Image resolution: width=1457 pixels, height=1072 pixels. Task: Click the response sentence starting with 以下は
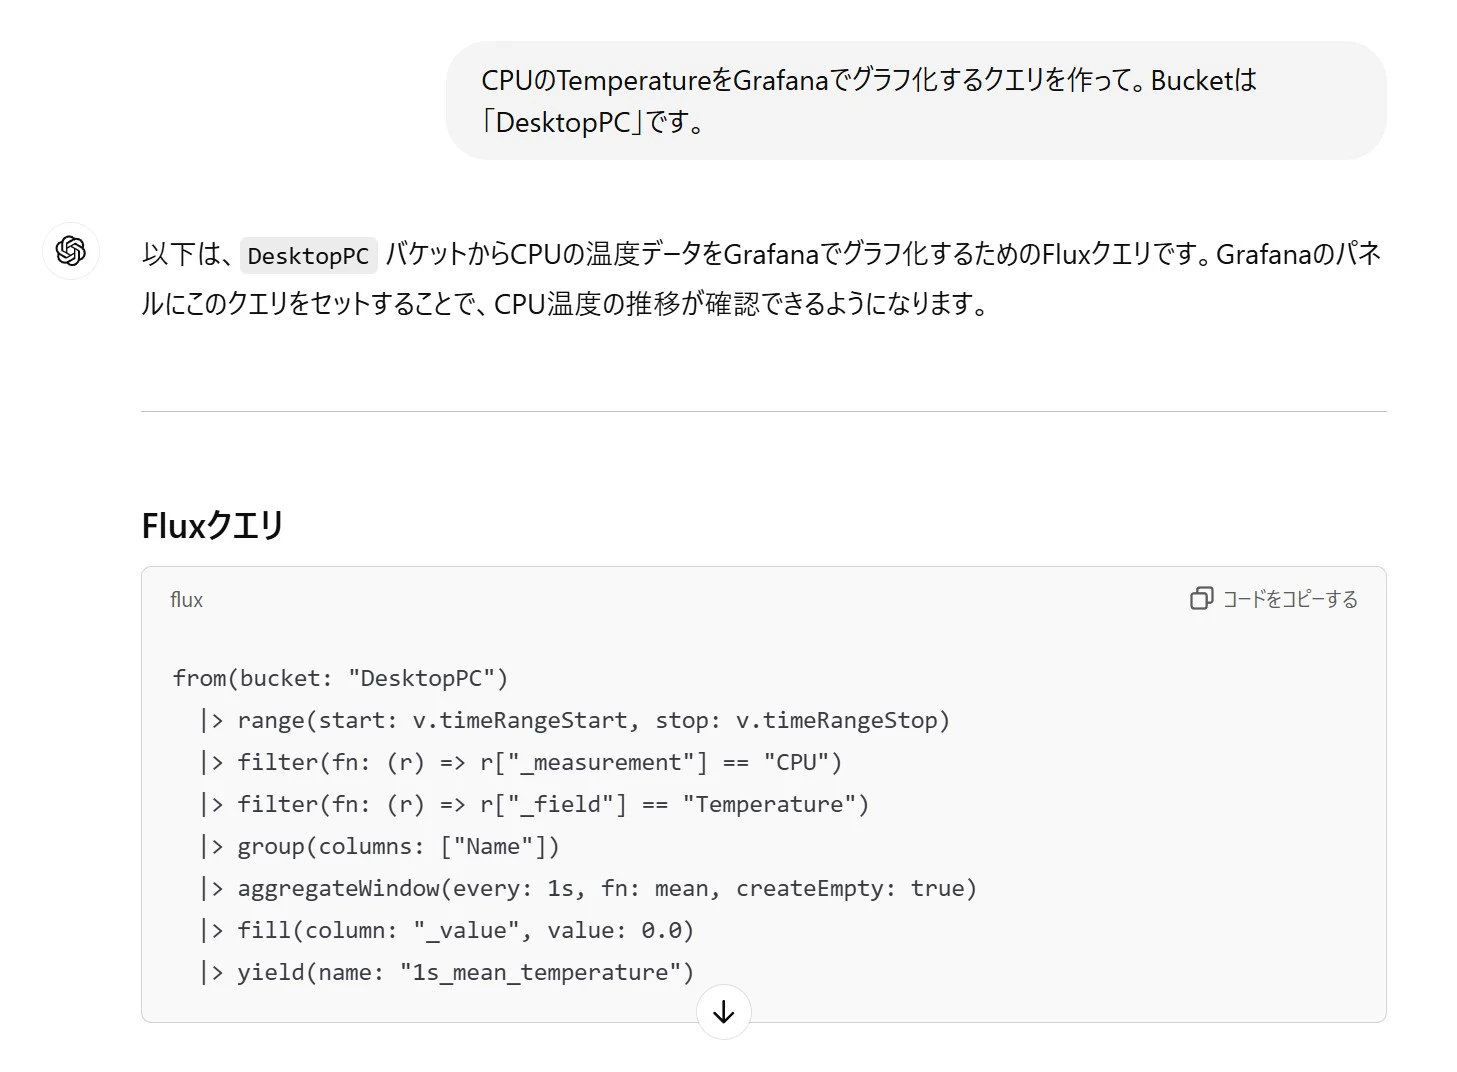pos(762,279)
